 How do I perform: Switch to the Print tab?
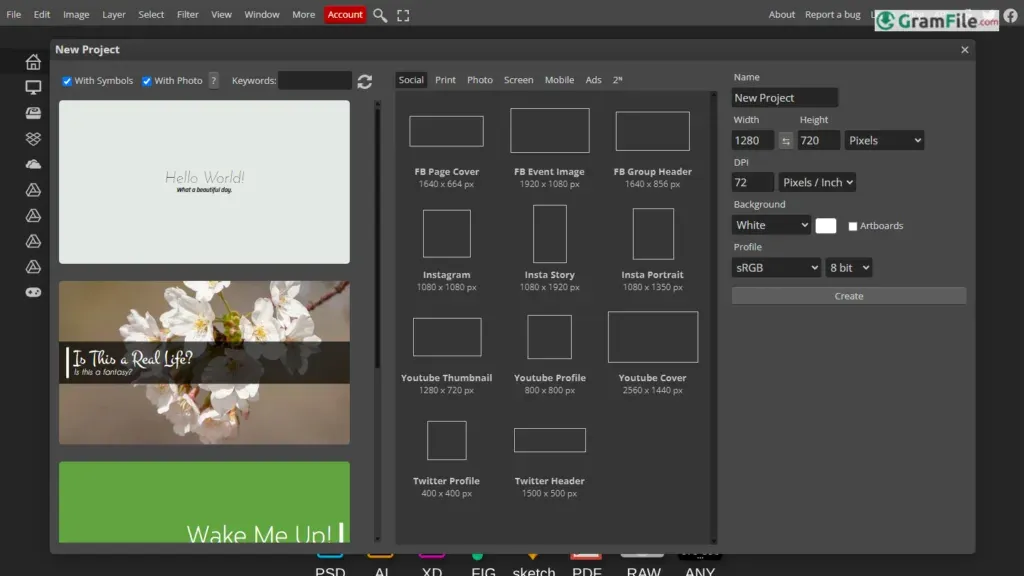point(445,80)
